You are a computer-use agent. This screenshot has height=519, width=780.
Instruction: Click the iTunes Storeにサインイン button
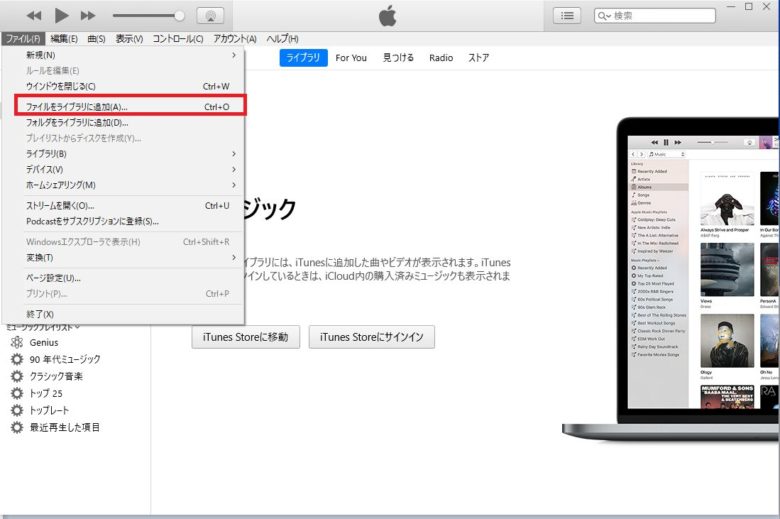pos(372,337)
